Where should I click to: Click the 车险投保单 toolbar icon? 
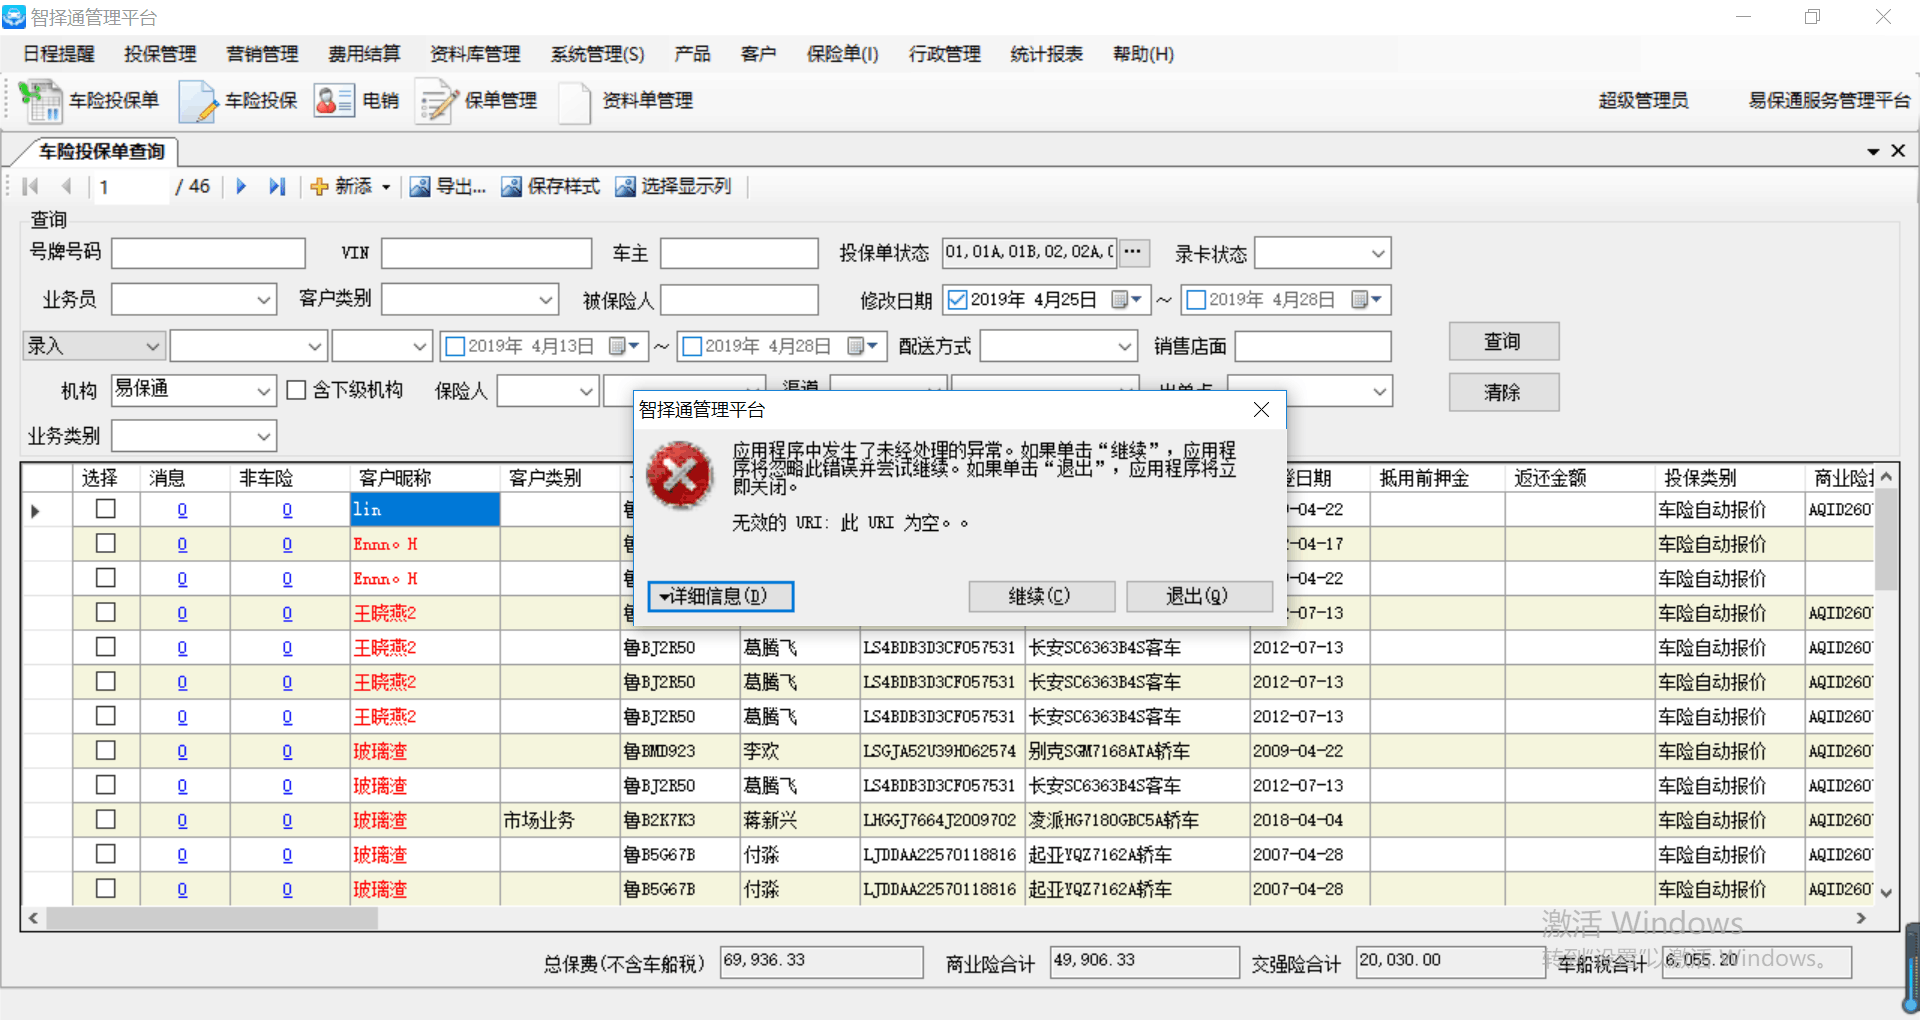click(x=41, y=101)
